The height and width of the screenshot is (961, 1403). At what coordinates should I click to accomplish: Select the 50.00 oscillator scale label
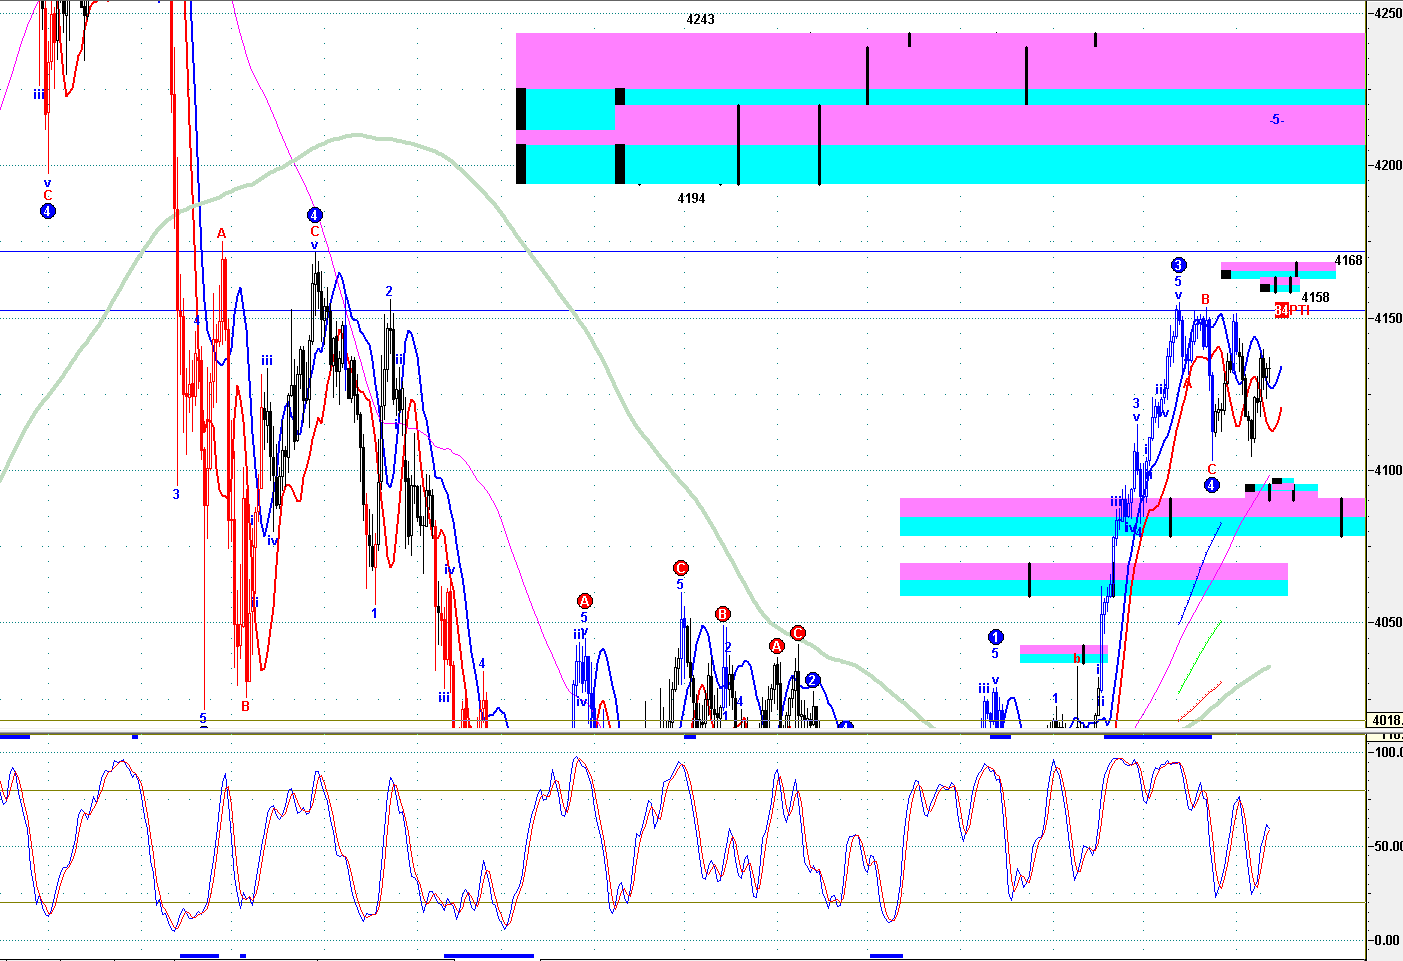tap(1388, 846)
